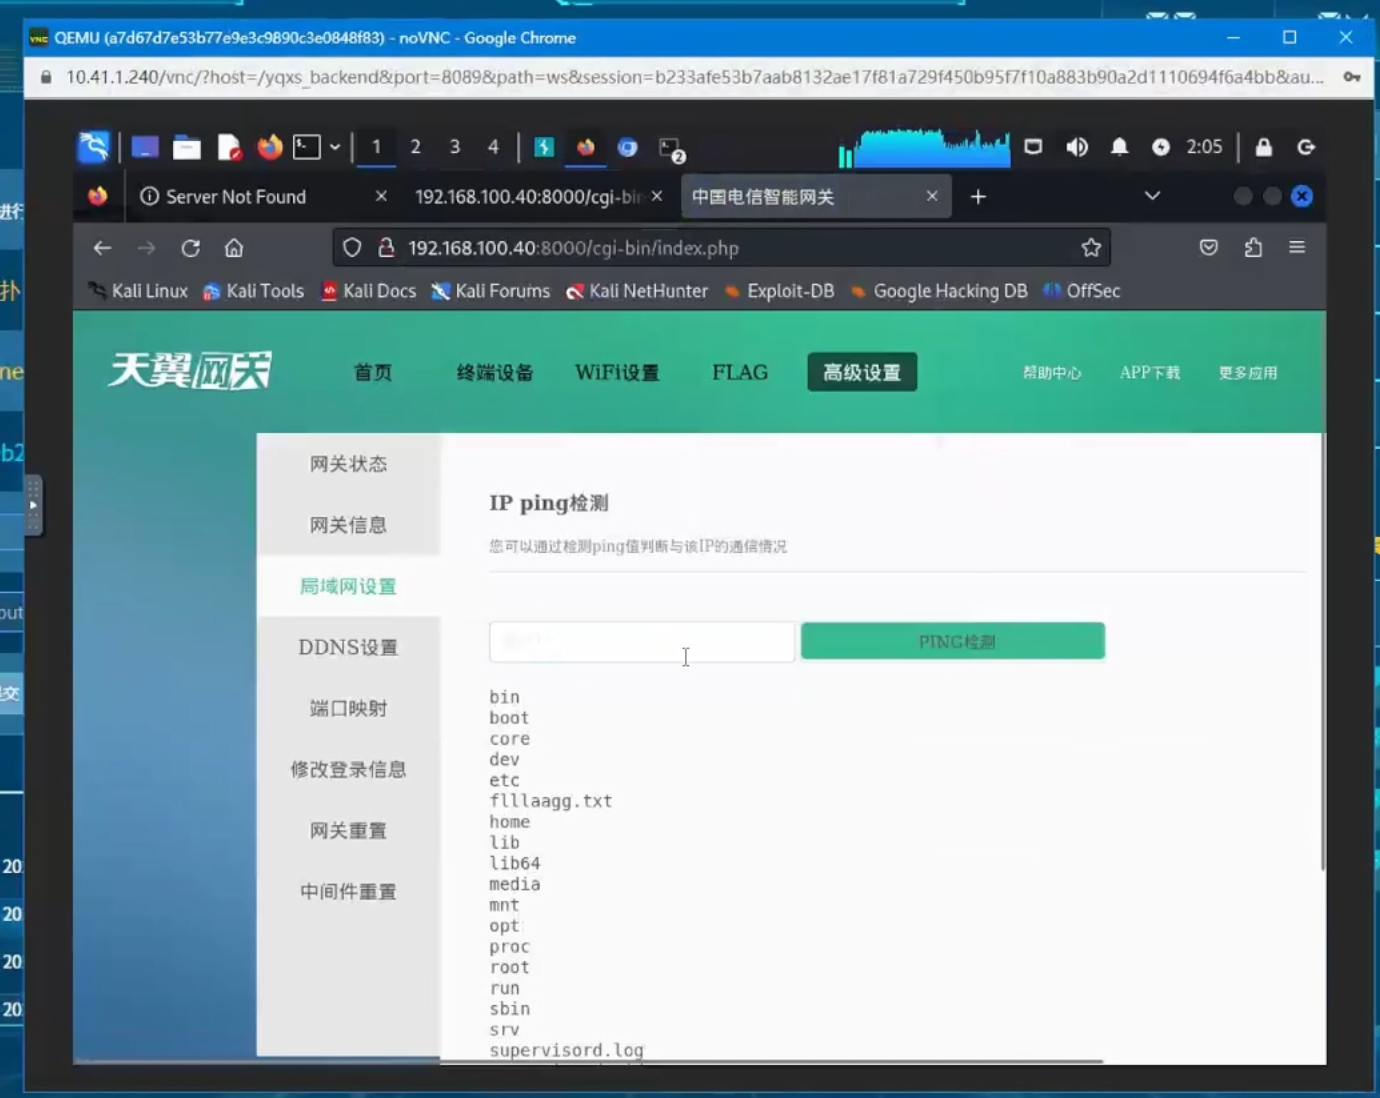Open the list all tabs chevron
Viewport: 1380px width, 1098px height.
pos(1152,196)
